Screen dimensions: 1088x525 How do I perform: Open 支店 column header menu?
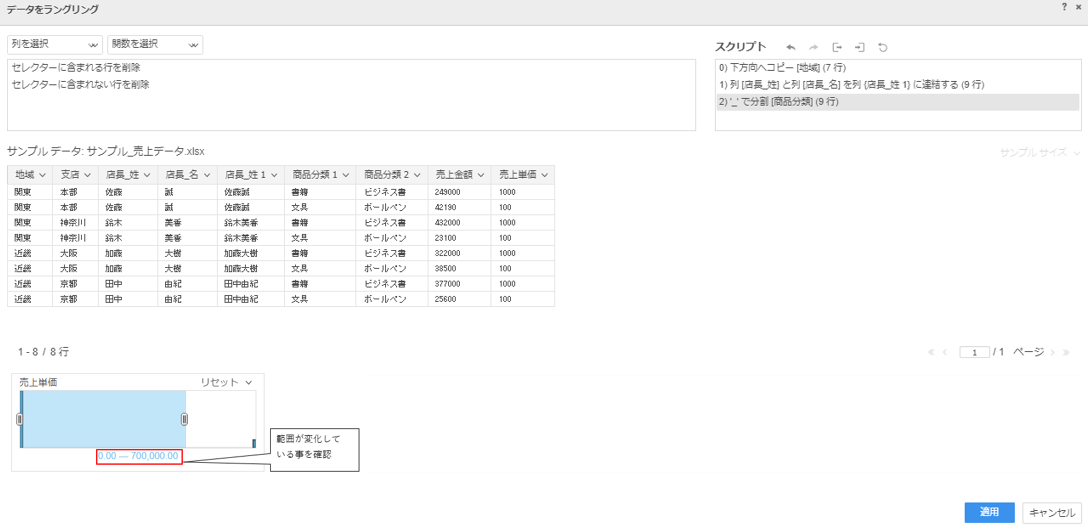[87, 175]
